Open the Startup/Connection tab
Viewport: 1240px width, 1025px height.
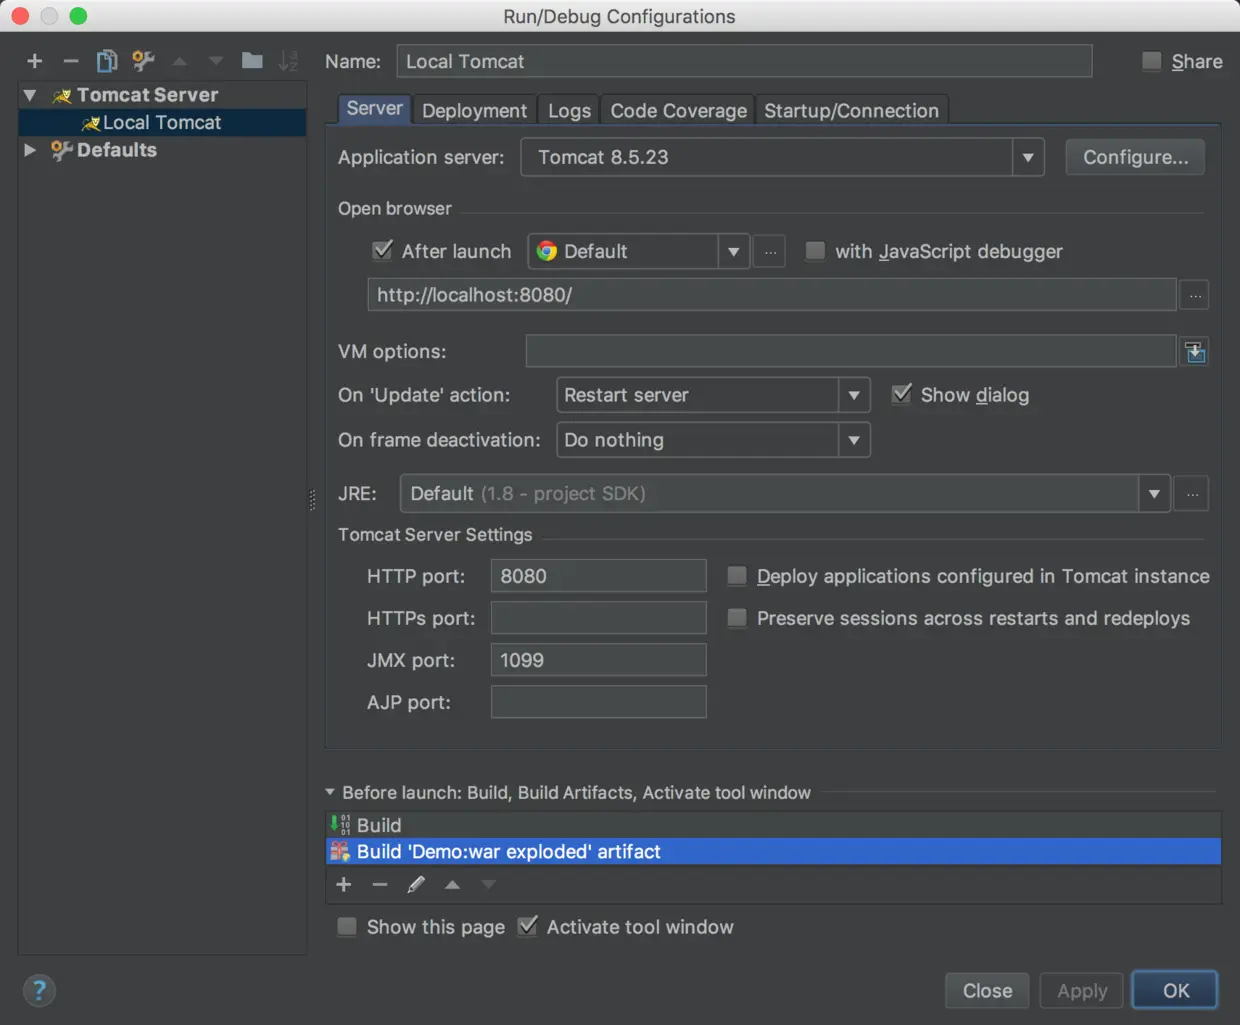[x=852, y=110]
